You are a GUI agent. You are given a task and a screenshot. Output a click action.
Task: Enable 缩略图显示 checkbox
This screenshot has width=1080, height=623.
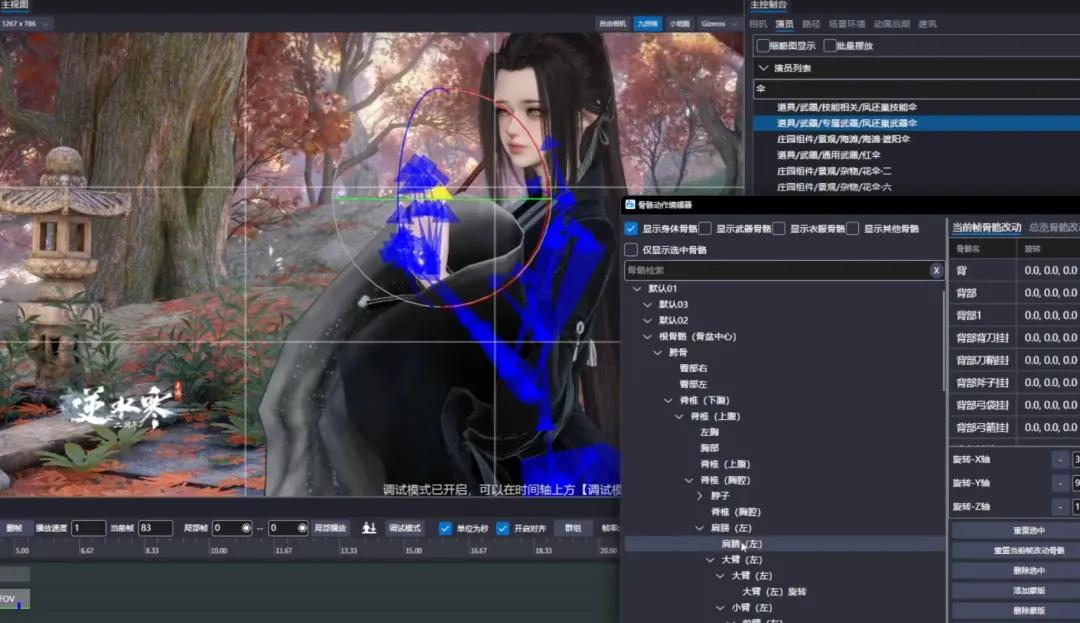[762, 45]
